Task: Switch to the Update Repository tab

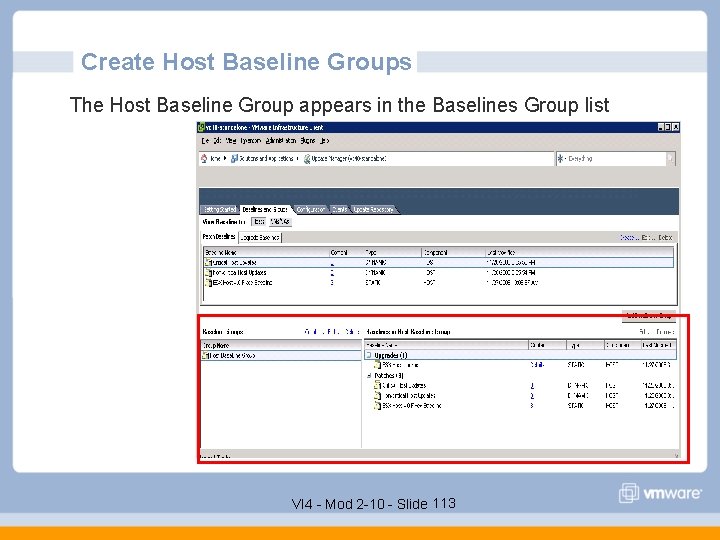Action: coord(373,209)
